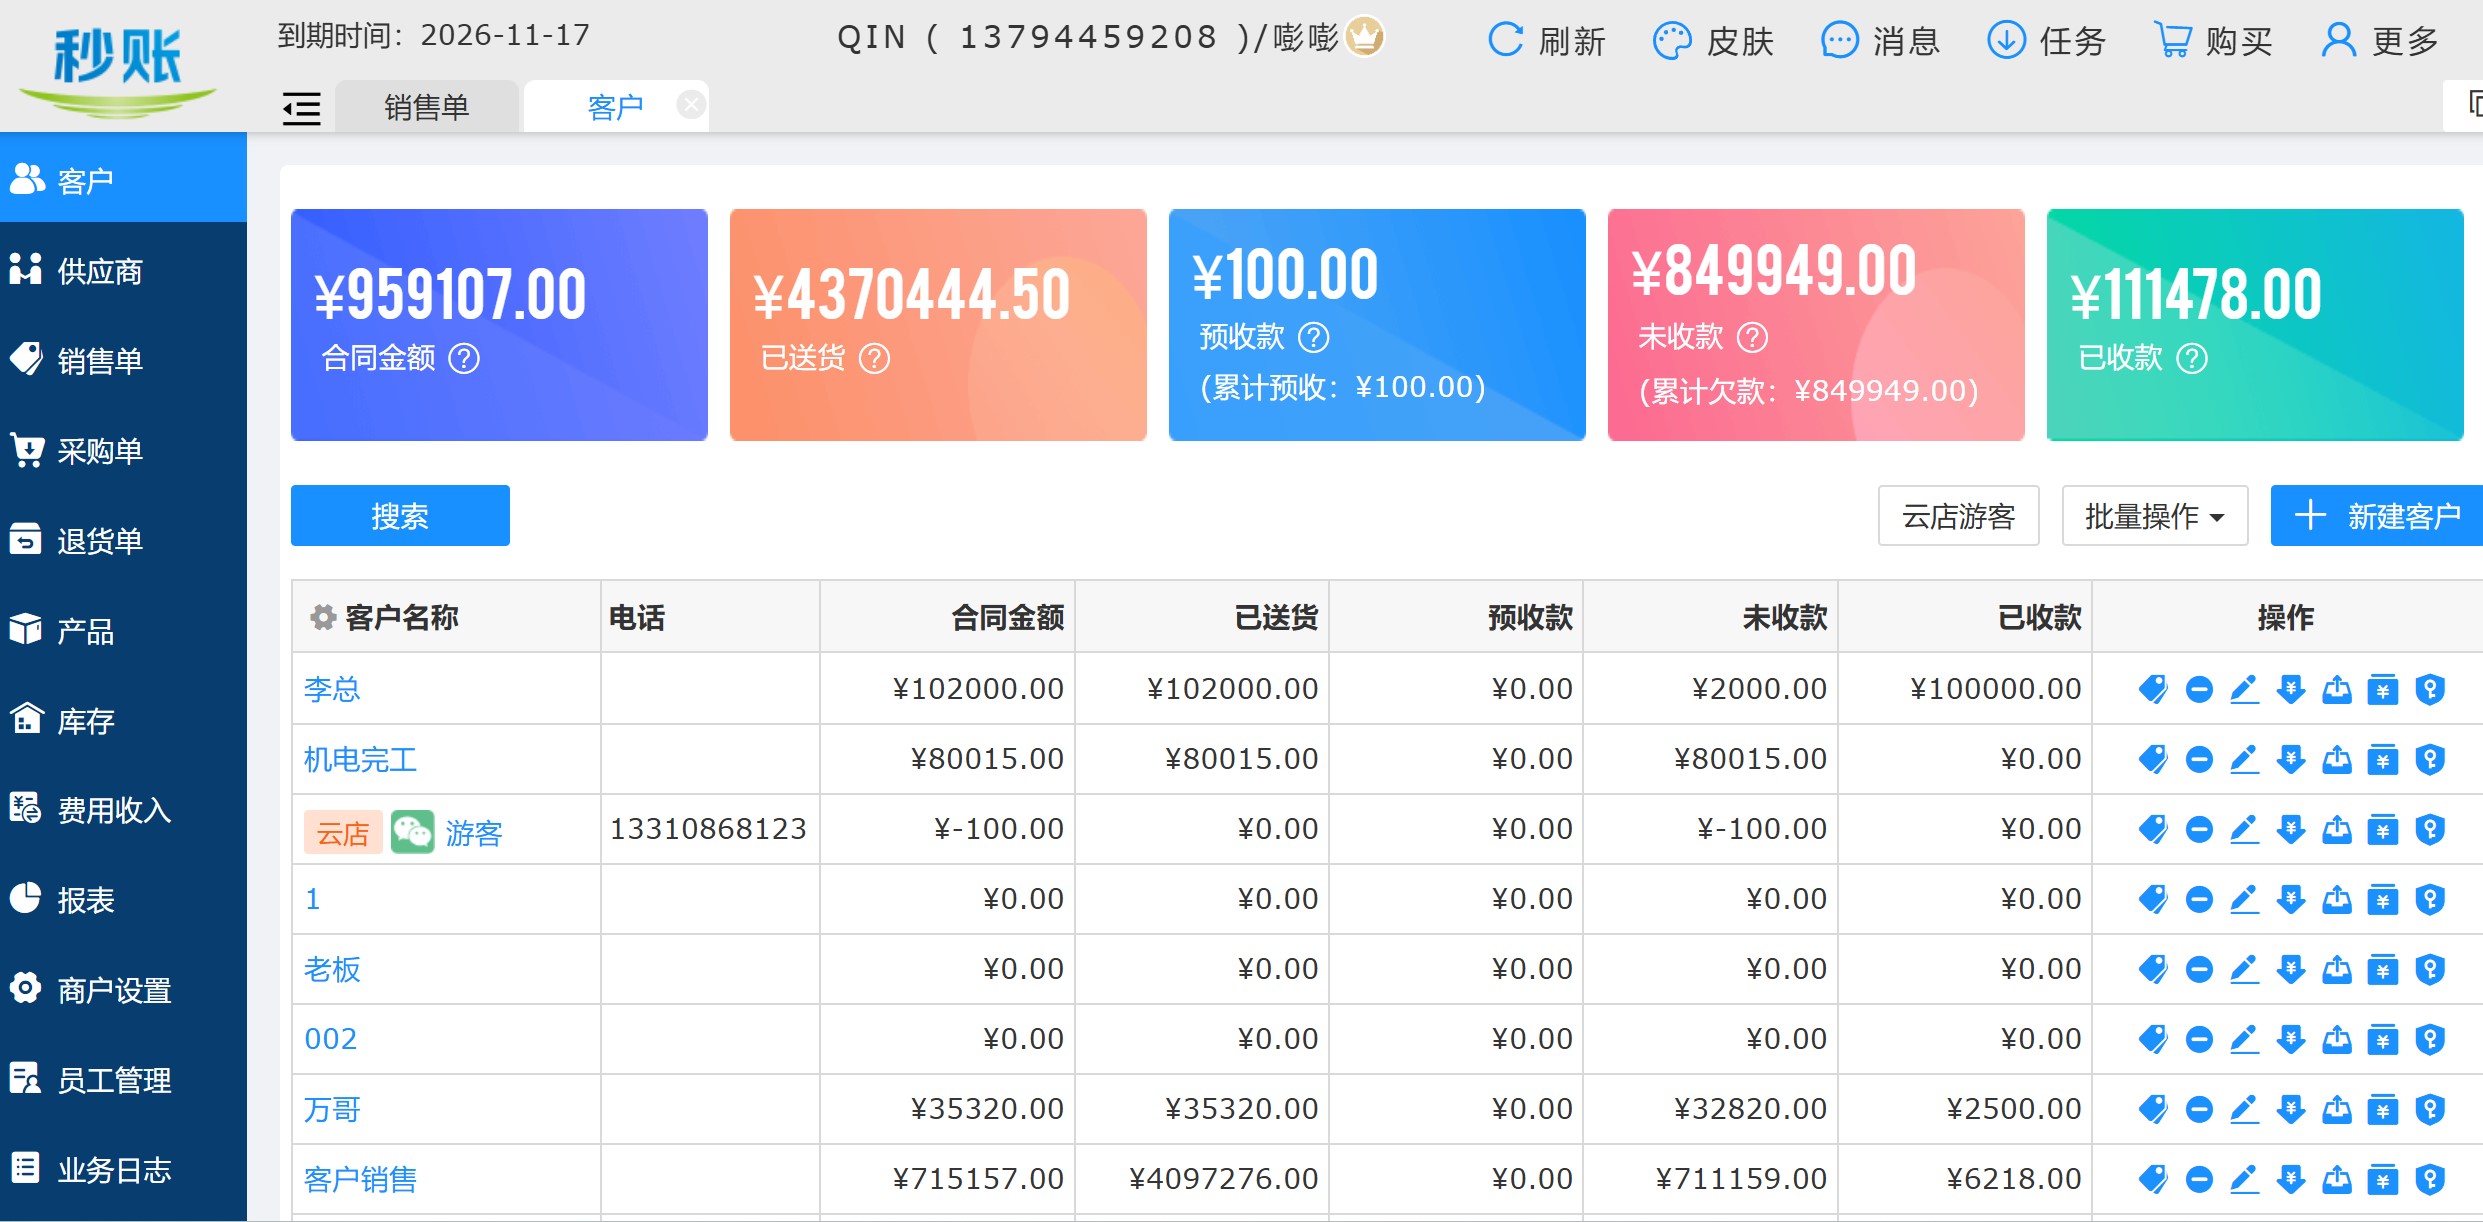
Task: Click the help icon next to 预收款
Action: click(1313, 337)
